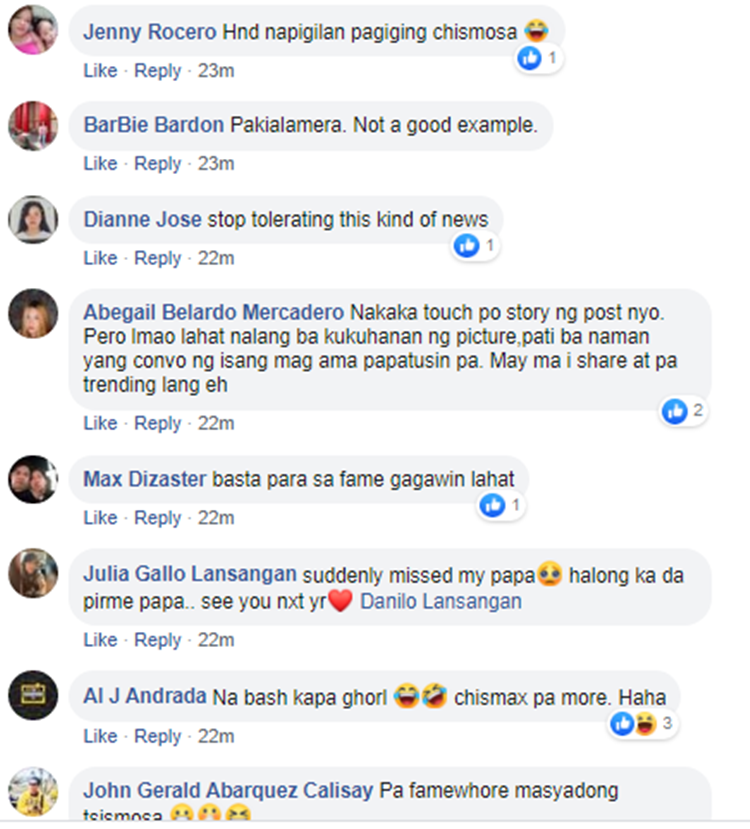Open reaction badge on Max Dizaster's comment
The image size is (750, 829).
[x=500, y=505]
